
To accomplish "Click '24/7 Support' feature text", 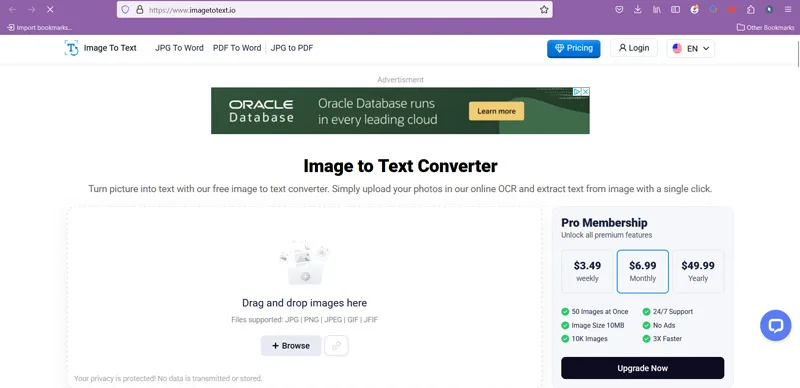I will 672,311.
